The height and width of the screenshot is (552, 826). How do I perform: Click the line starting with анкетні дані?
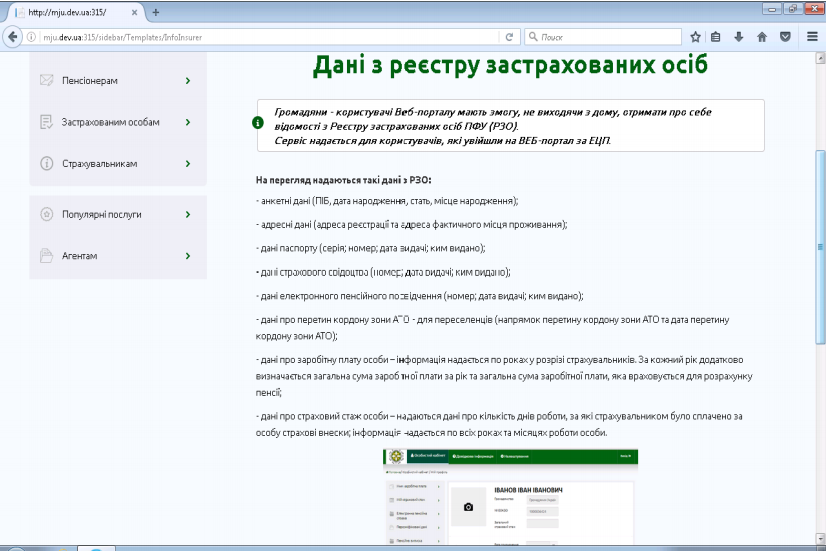(x=387, y=201)
